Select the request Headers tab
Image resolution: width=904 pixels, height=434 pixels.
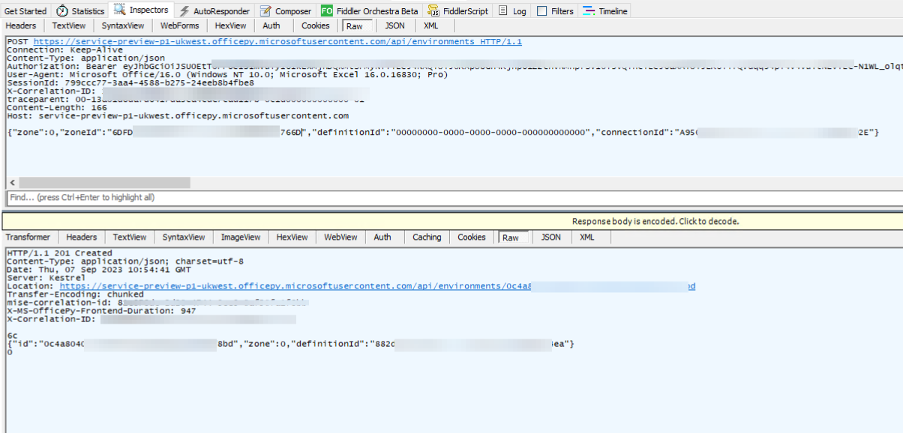pos(21,26)
